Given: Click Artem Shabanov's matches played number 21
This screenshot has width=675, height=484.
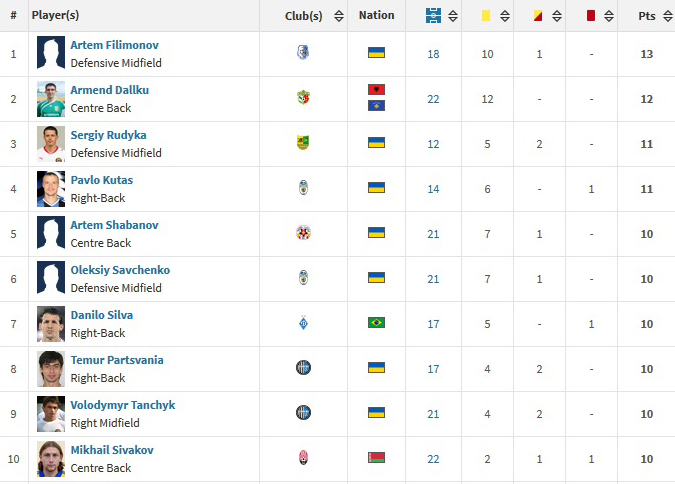Looking at the screenshot, I should click(433, 233).
